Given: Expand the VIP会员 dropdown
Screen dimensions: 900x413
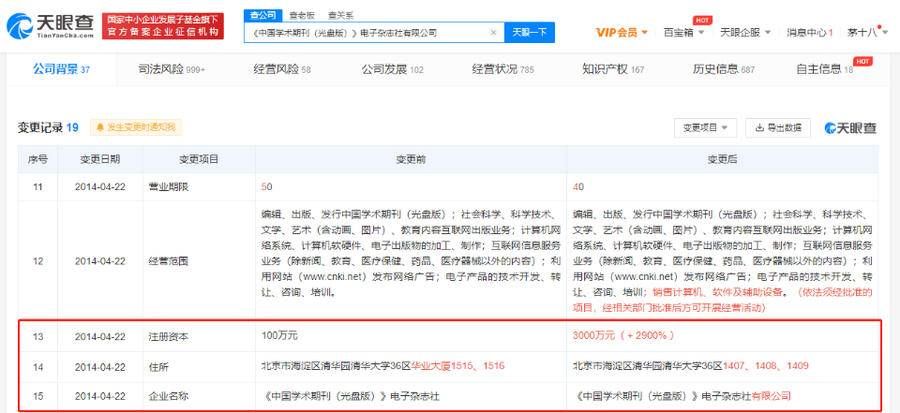Looking at the screenshot, I should click(622, 32).
